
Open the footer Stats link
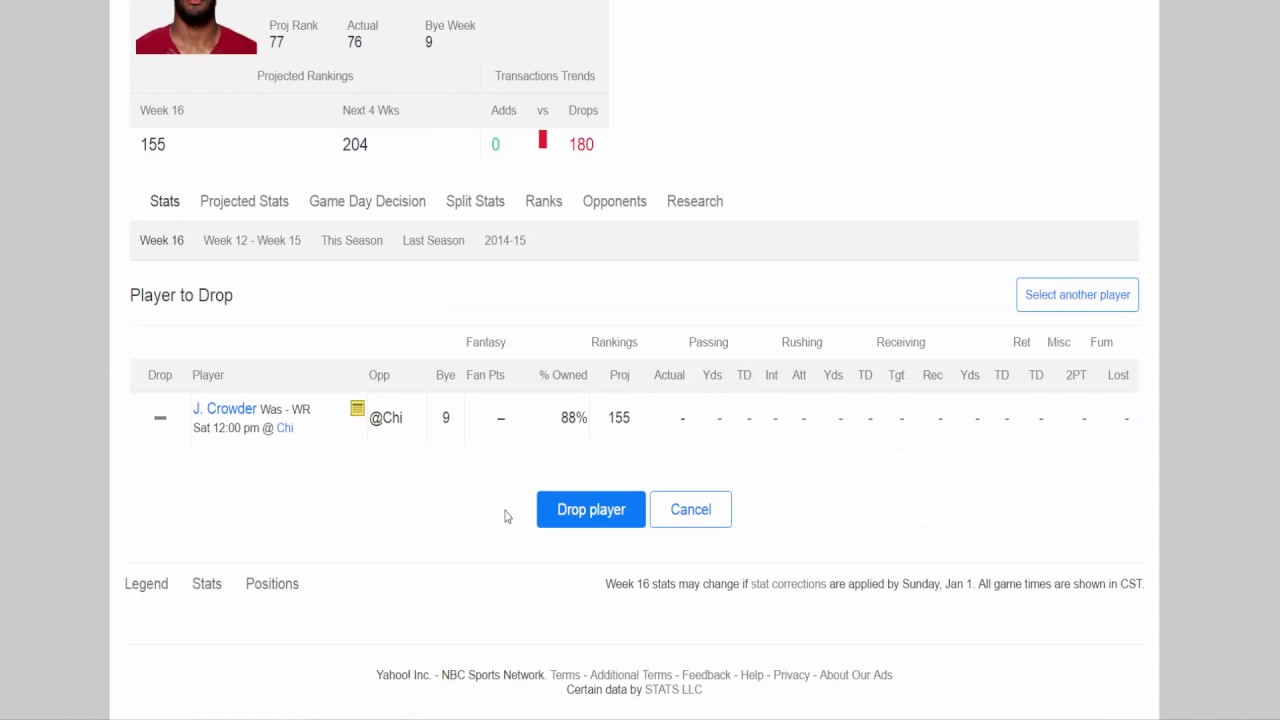[207, 584]
